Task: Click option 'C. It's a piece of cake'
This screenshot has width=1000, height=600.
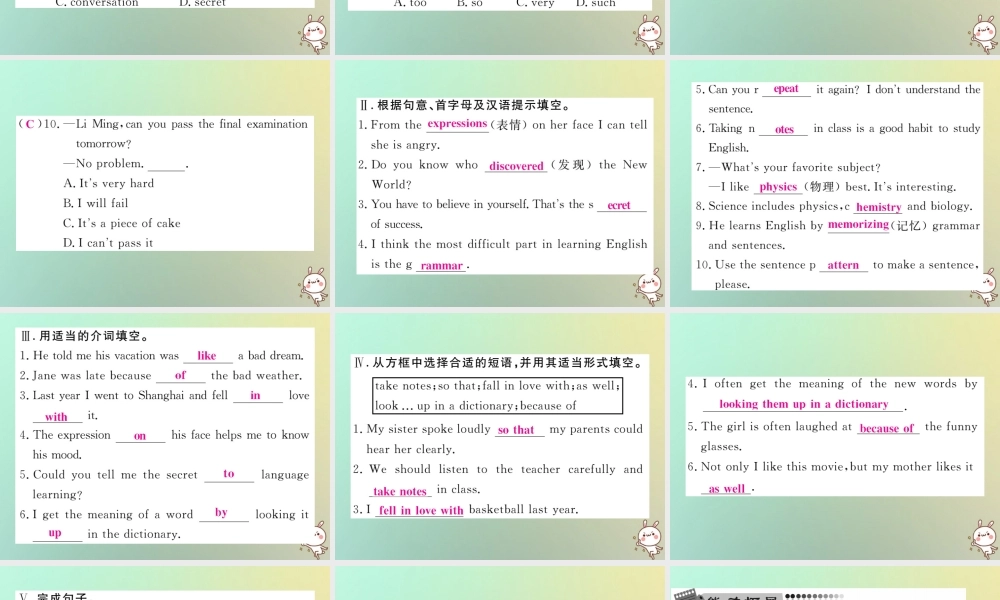Action: coord(122,223)
